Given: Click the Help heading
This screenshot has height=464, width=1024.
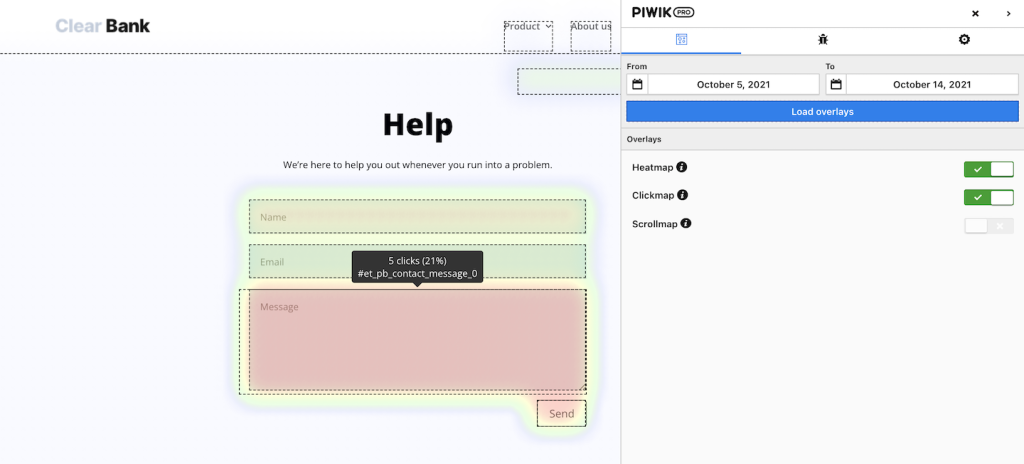Looking at the screenshot, I should (x=418, y=124).
